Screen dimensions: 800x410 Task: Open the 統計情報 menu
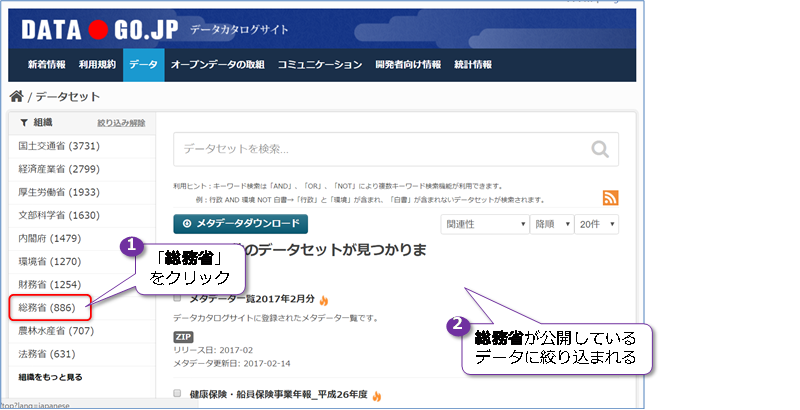[473, 65]
